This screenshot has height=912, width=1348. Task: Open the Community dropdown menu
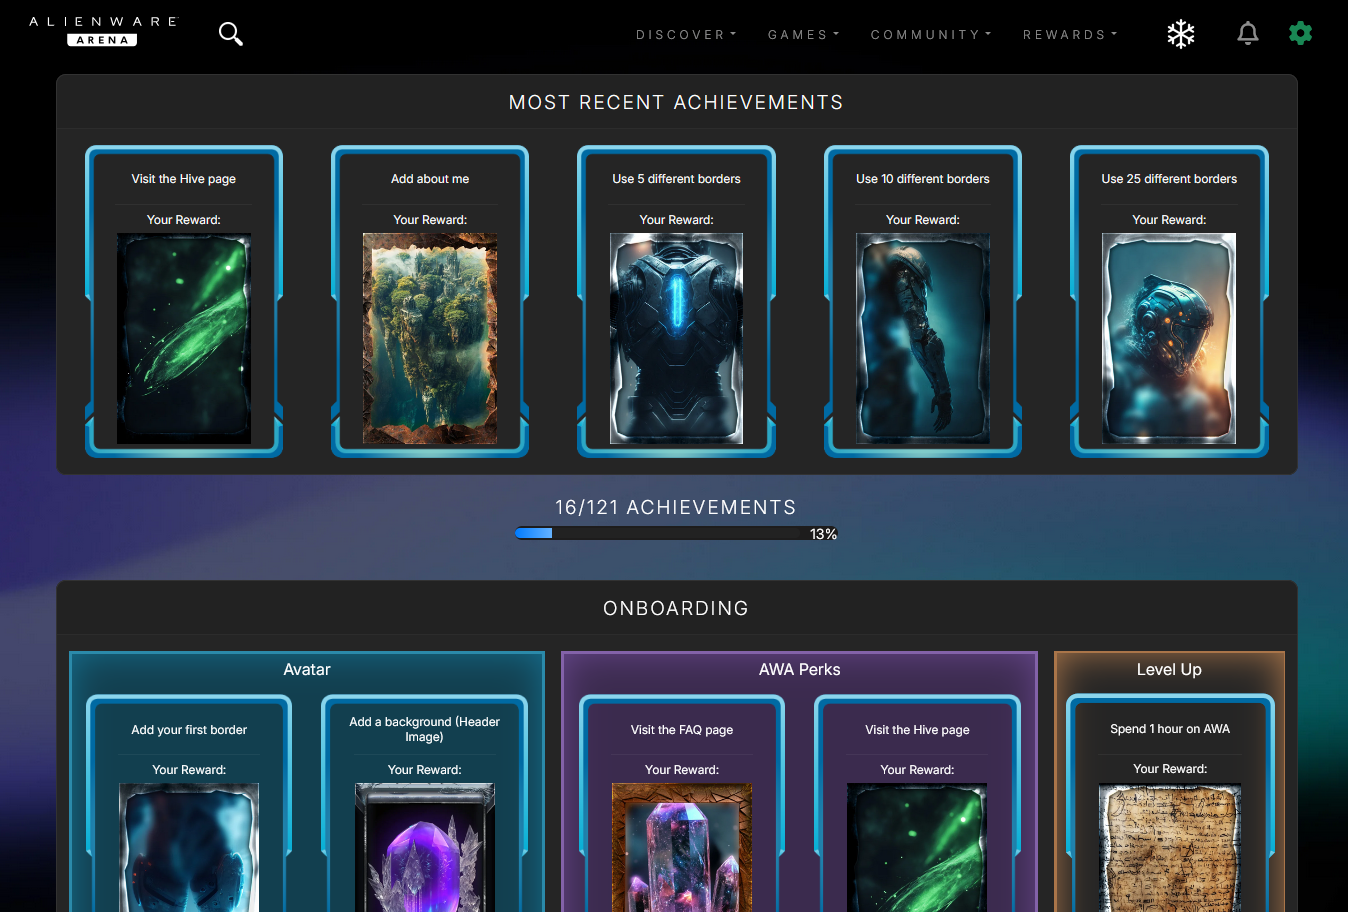(x=931, y=35)
